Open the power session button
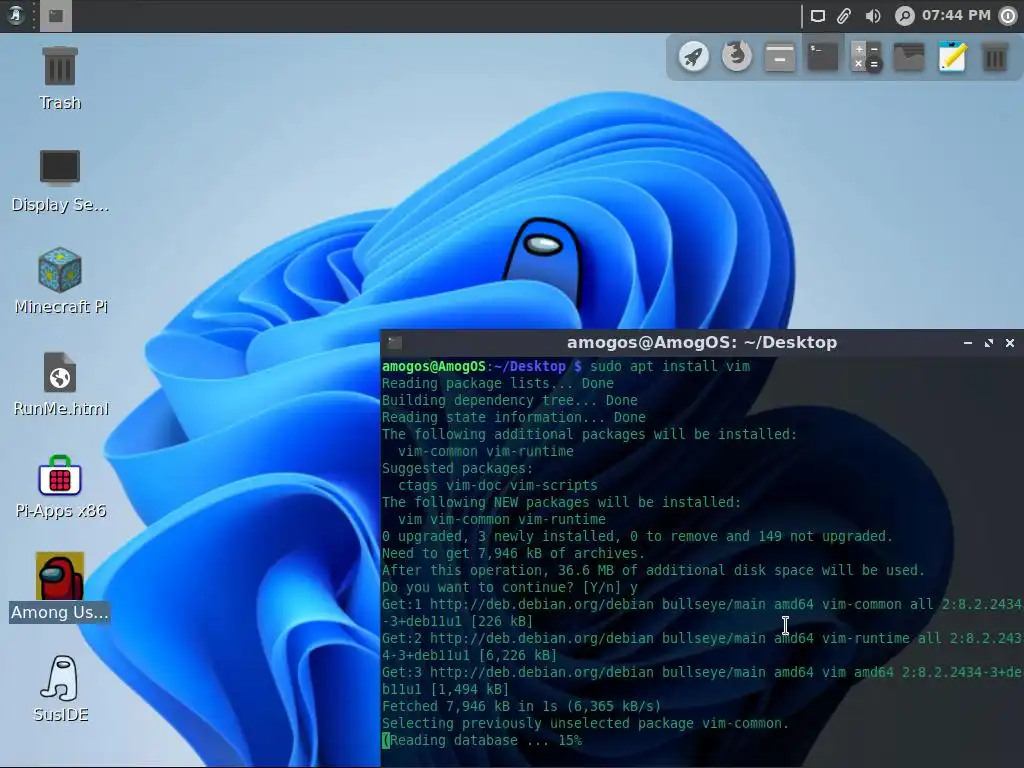The width and height of the screenshot is (1024, 768). 1008,16
